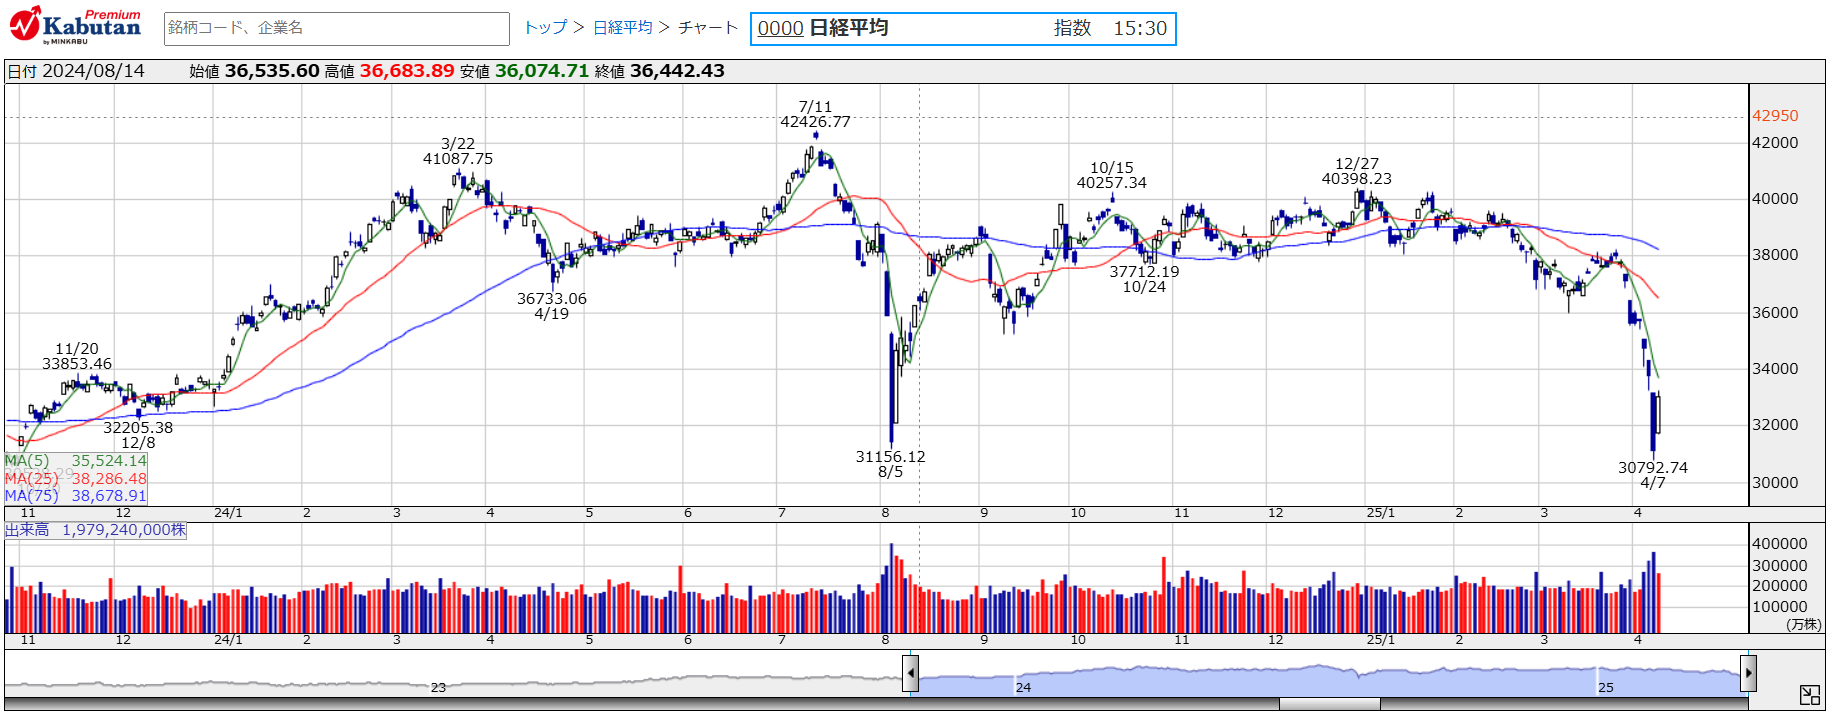Open the 0000 stock code link

pyautogui.click(x=780, y=29)
